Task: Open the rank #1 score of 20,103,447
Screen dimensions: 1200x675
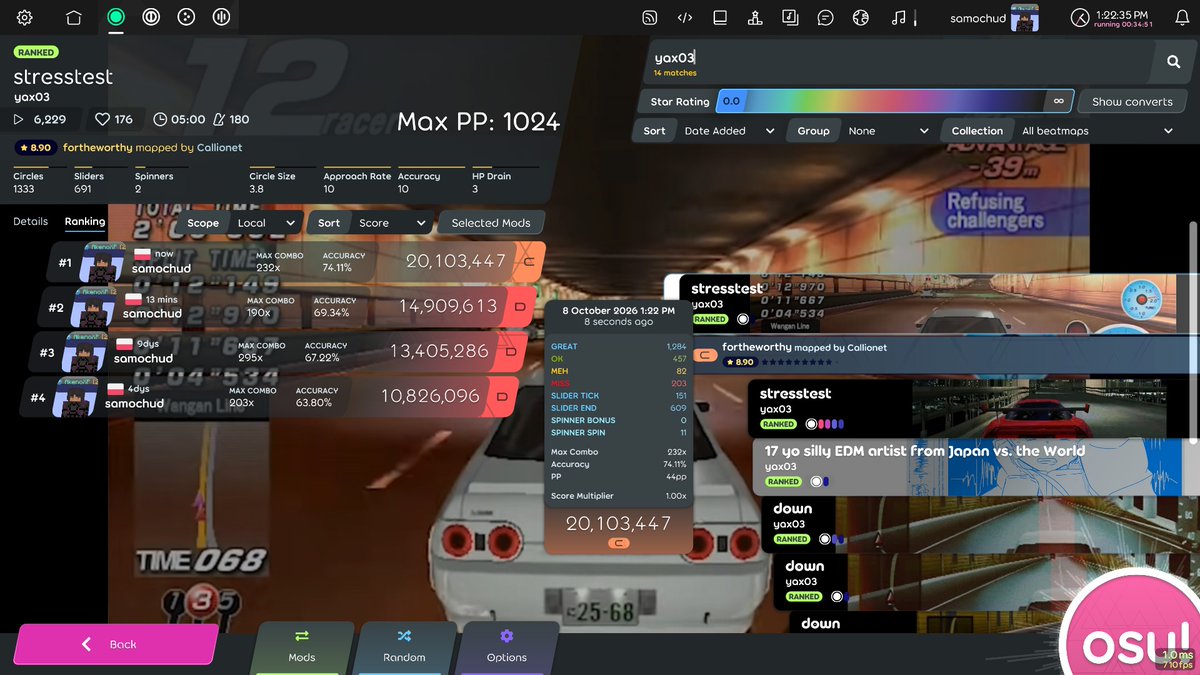Action: (x=296, y=261)
